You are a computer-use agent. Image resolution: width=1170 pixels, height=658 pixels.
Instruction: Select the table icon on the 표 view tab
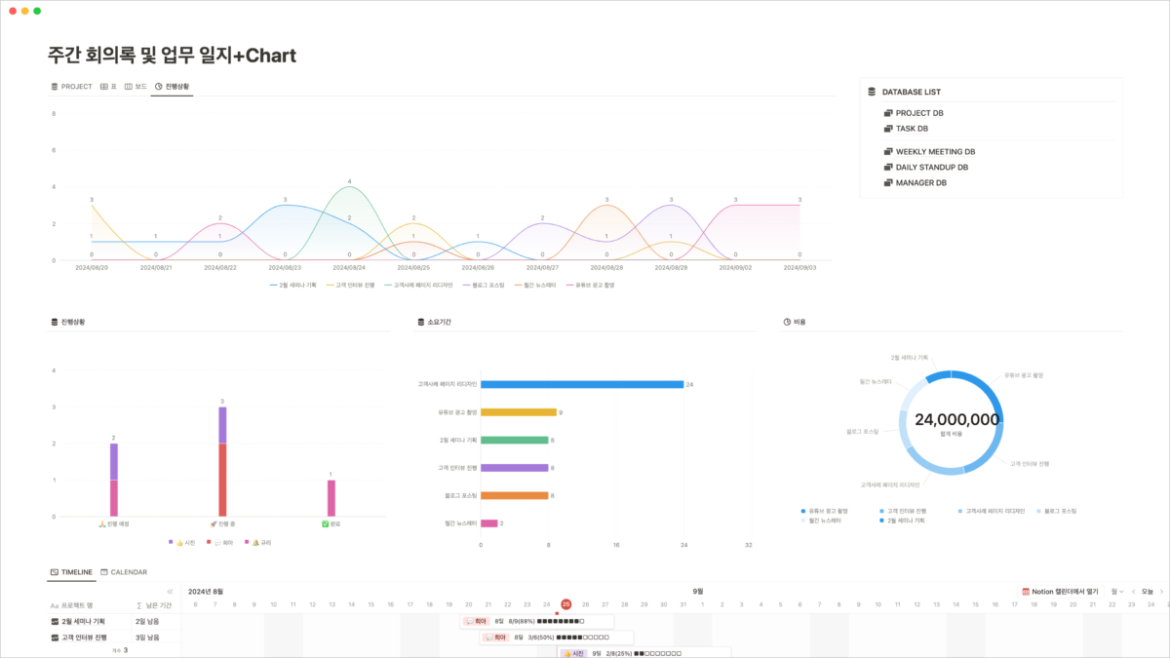click(104, 86)
